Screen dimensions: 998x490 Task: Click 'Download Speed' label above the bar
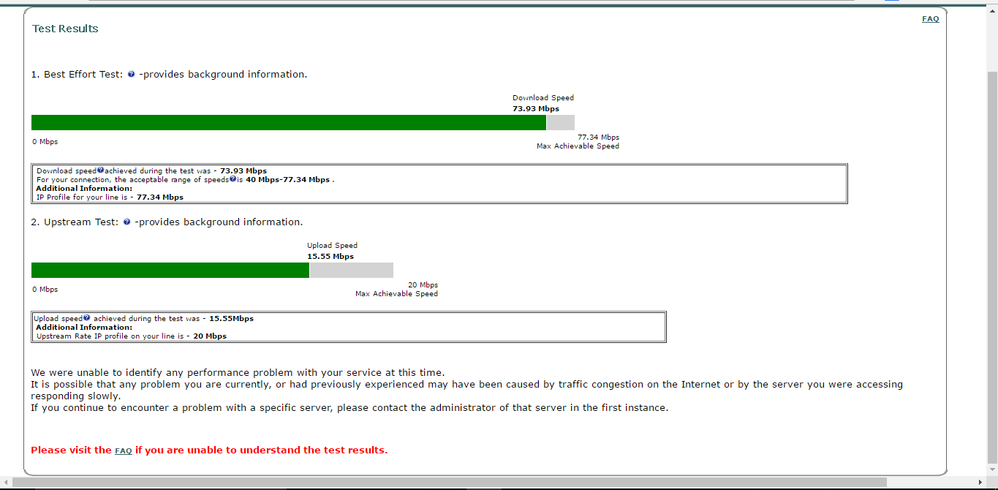tap(543, 98)
